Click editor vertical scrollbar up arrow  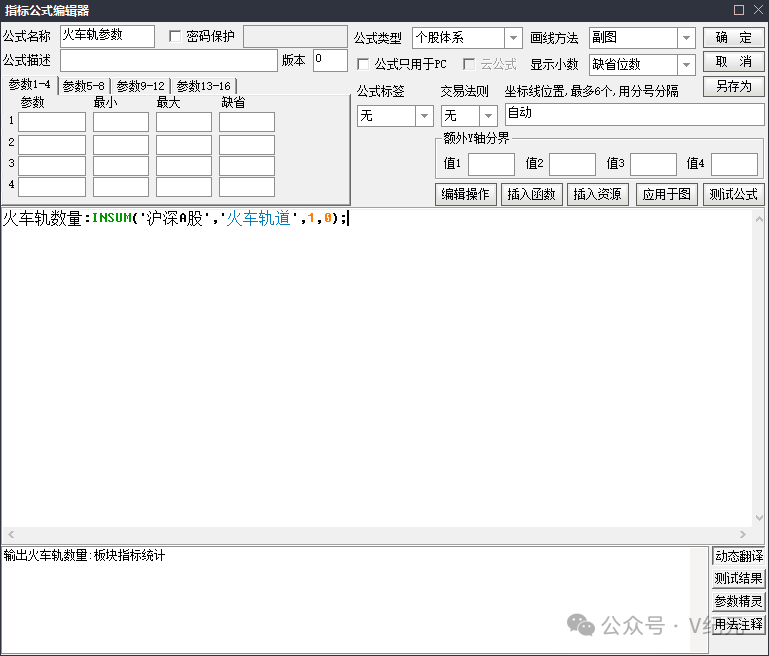[x=759, y=219]
